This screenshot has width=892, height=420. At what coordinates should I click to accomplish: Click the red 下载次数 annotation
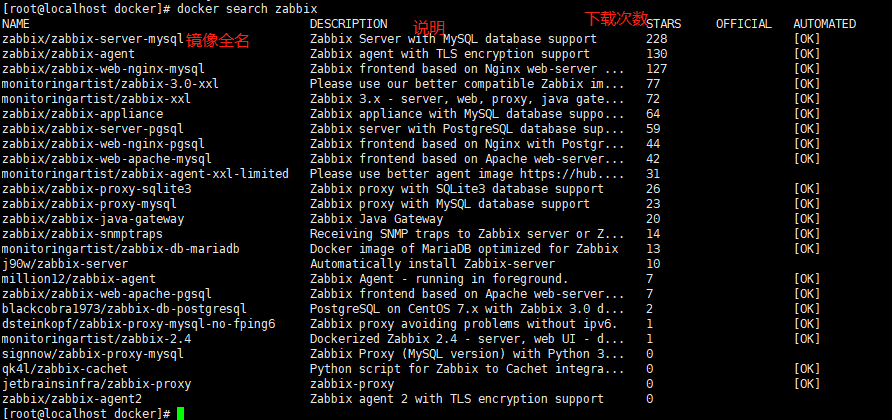[x=617, y=18]
